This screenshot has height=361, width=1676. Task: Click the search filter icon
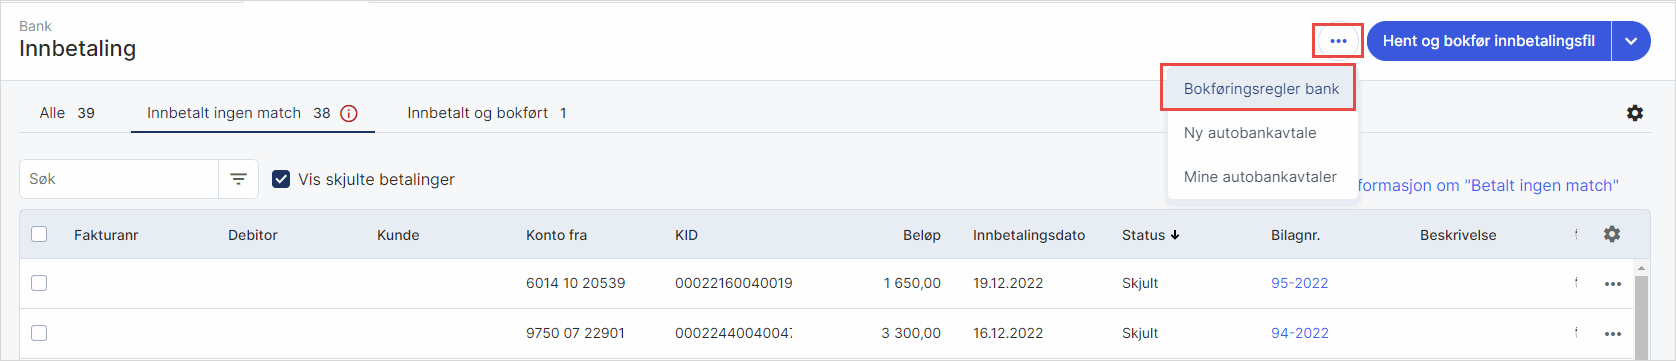[238, 179]
